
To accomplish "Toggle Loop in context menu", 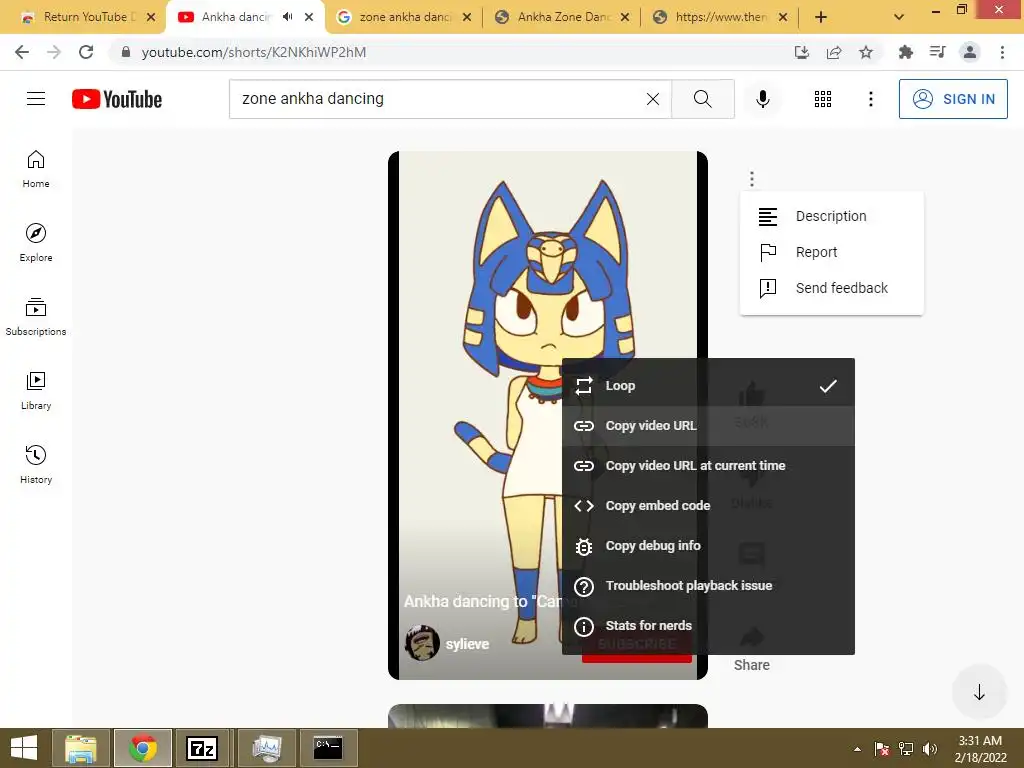I will pyautogui.click(x=708, y=386).
